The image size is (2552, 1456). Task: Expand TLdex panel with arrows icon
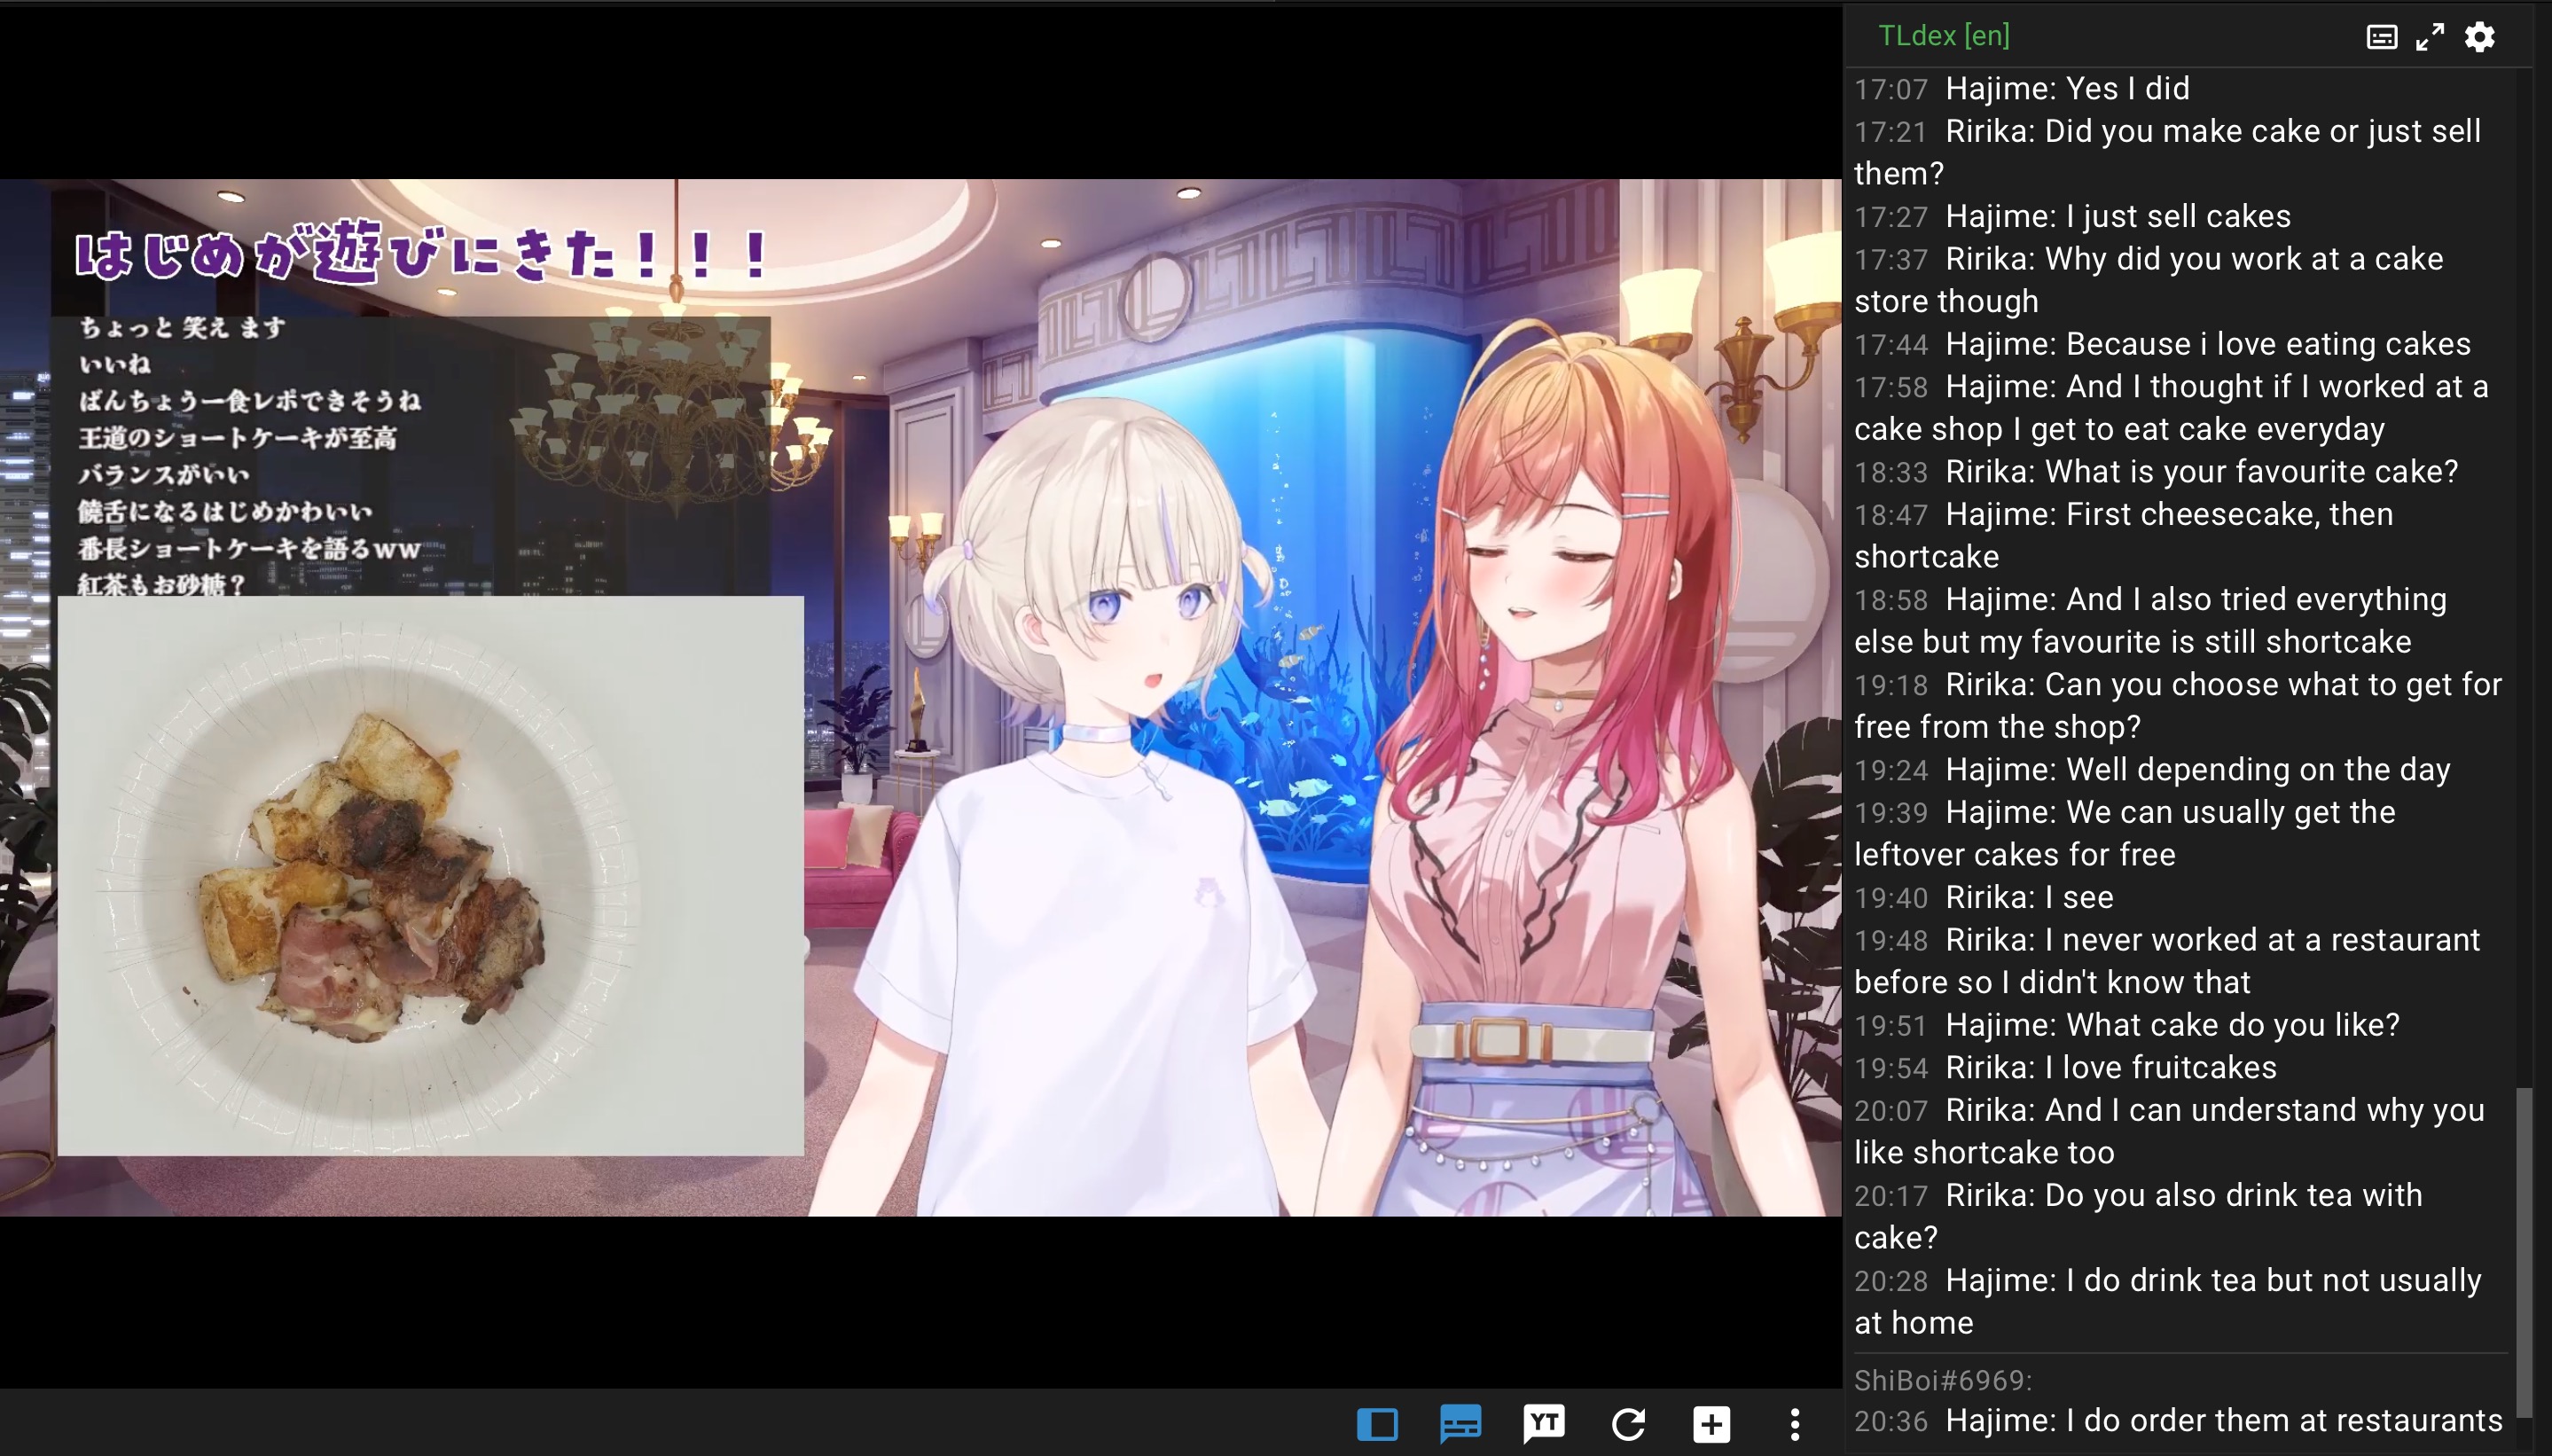click(x=2430, y=37)
